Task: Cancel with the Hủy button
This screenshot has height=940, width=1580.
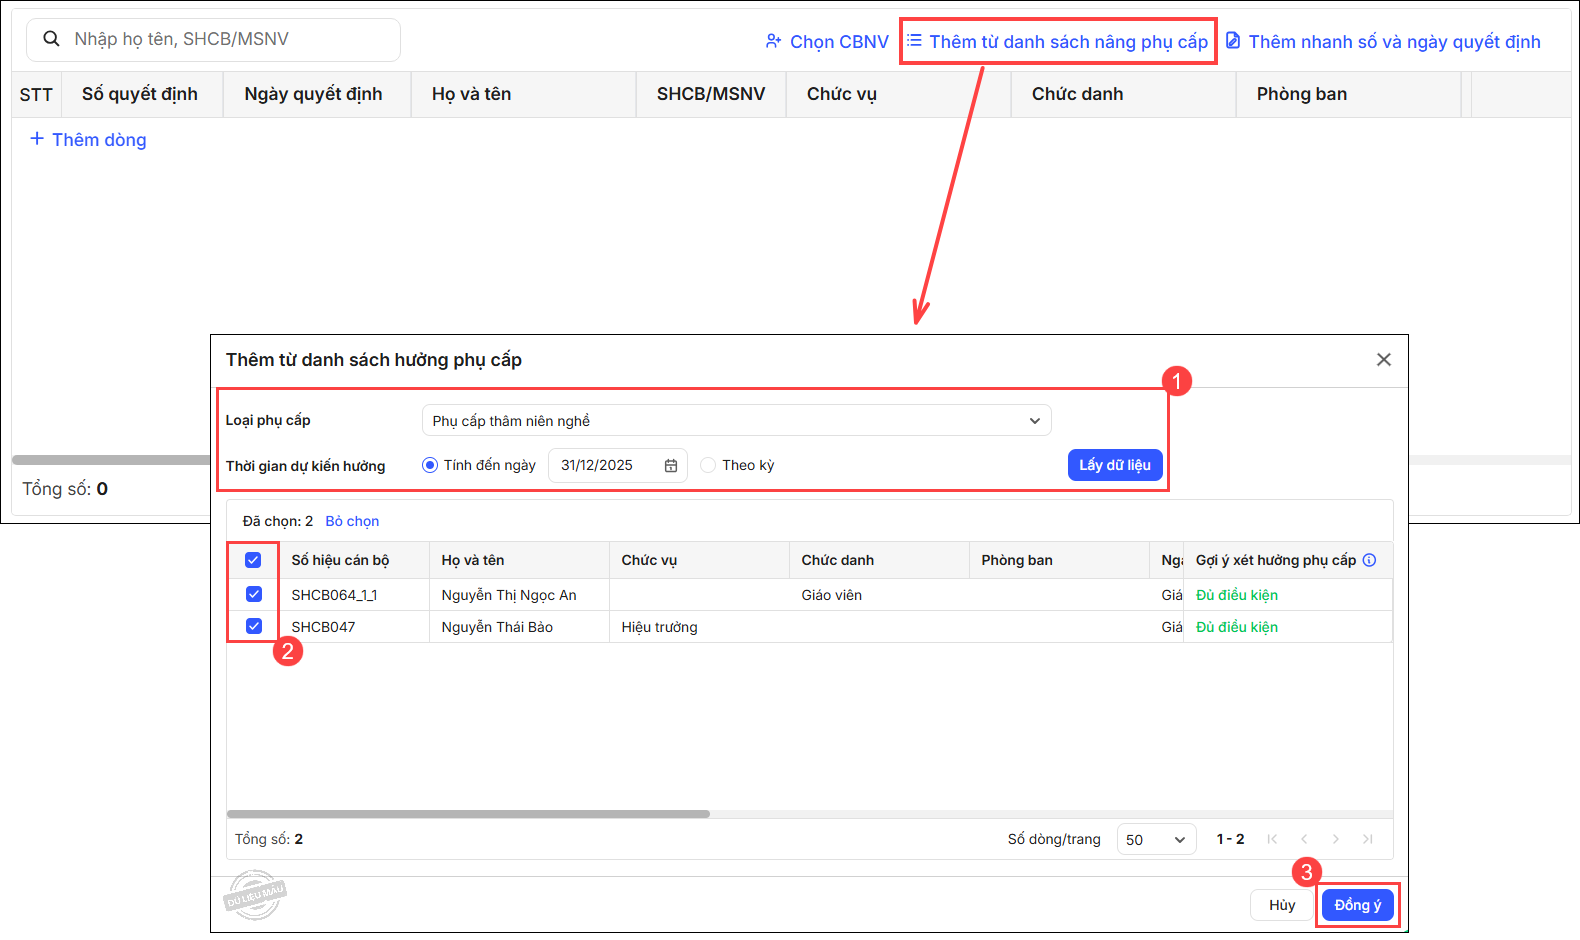Action: tap(1282, 905)
